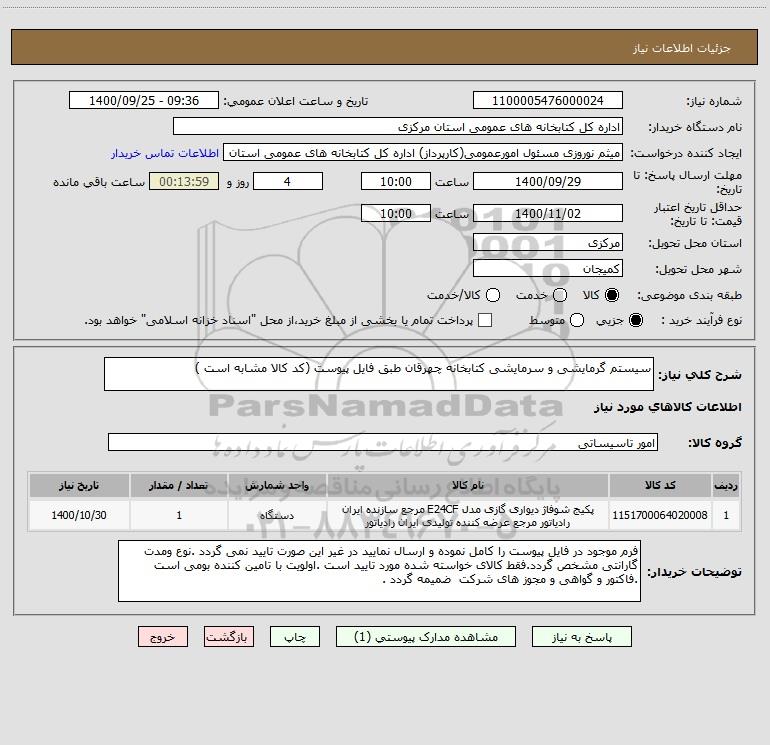Viewport: 770px width, 745px height.
Task: Check the اسناد خزانه اسلامی payment checkbox
Action: pyautogui.click(x=485, y=320)
